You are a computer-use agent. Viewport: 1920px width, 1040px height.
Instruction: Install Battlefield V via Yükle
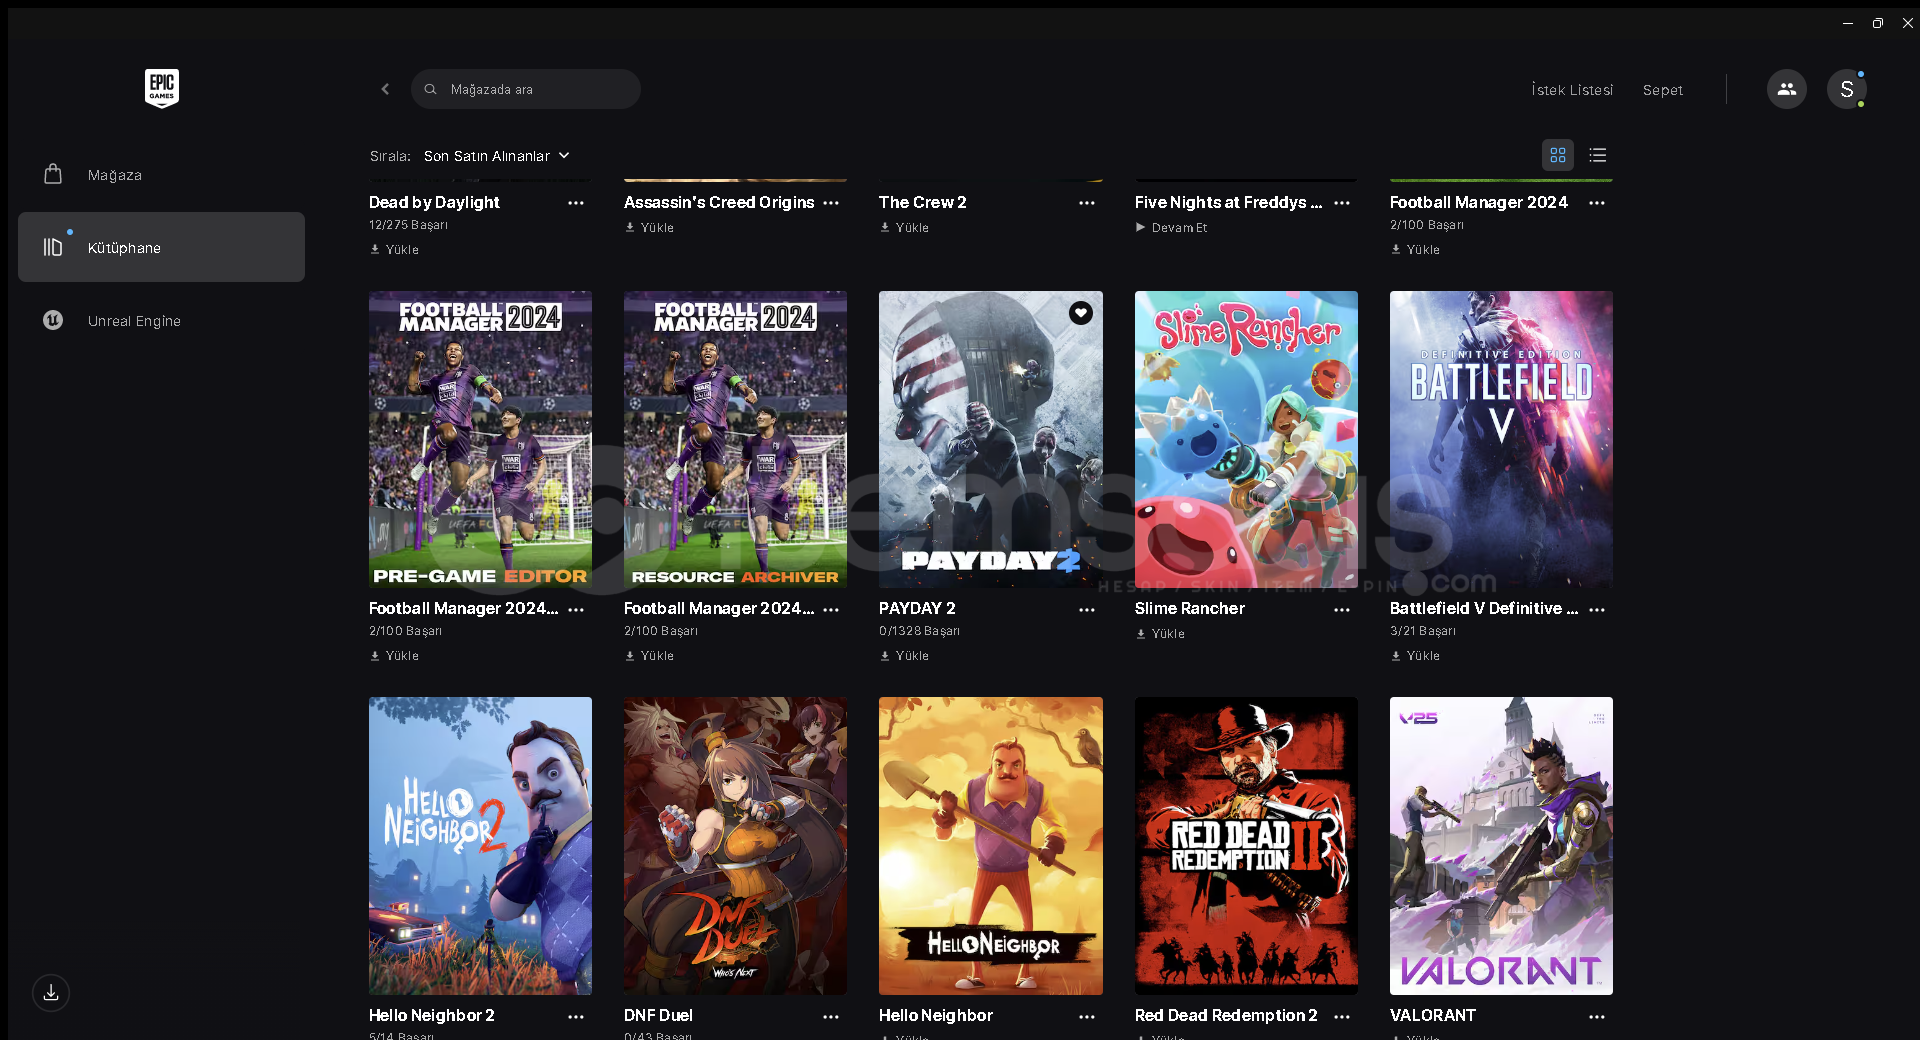[1416, 656]
